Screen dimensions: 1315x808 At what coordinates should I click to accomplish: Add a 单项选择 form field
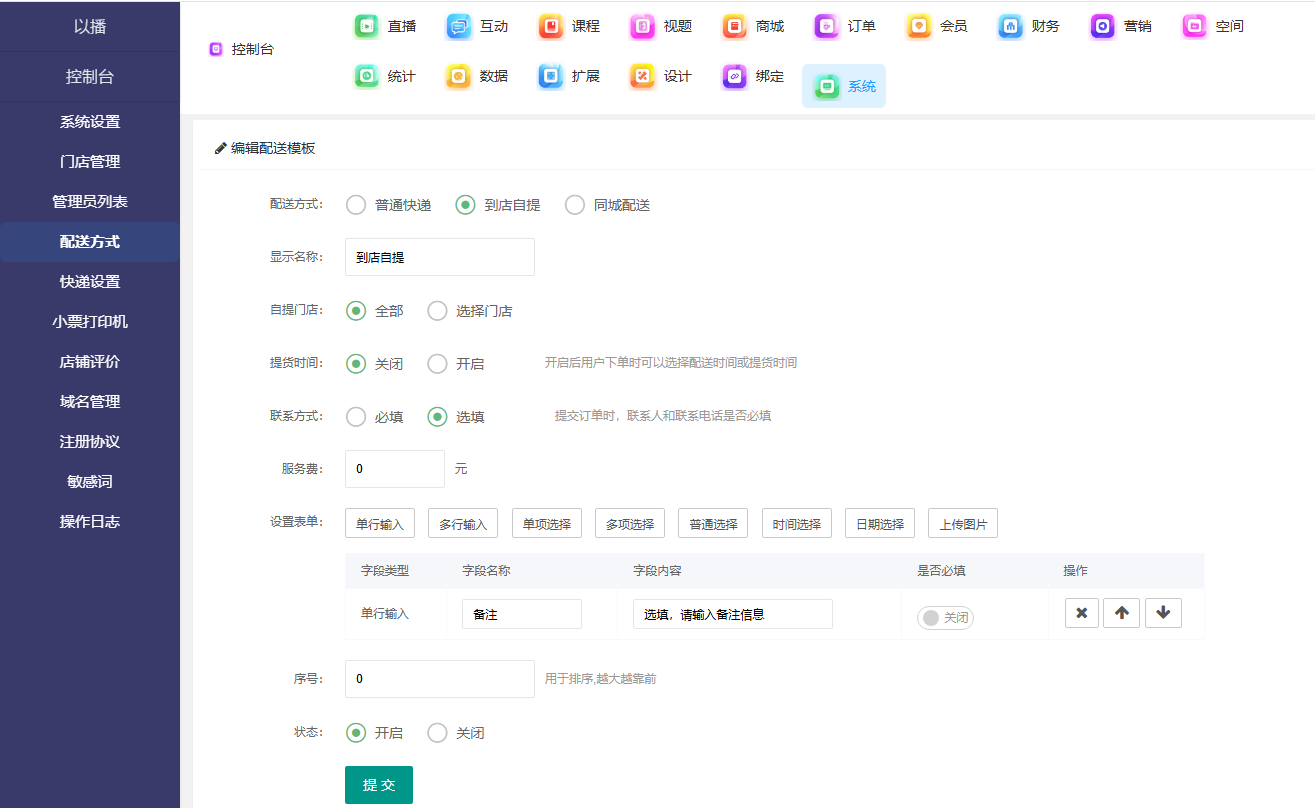pos(547,524)
